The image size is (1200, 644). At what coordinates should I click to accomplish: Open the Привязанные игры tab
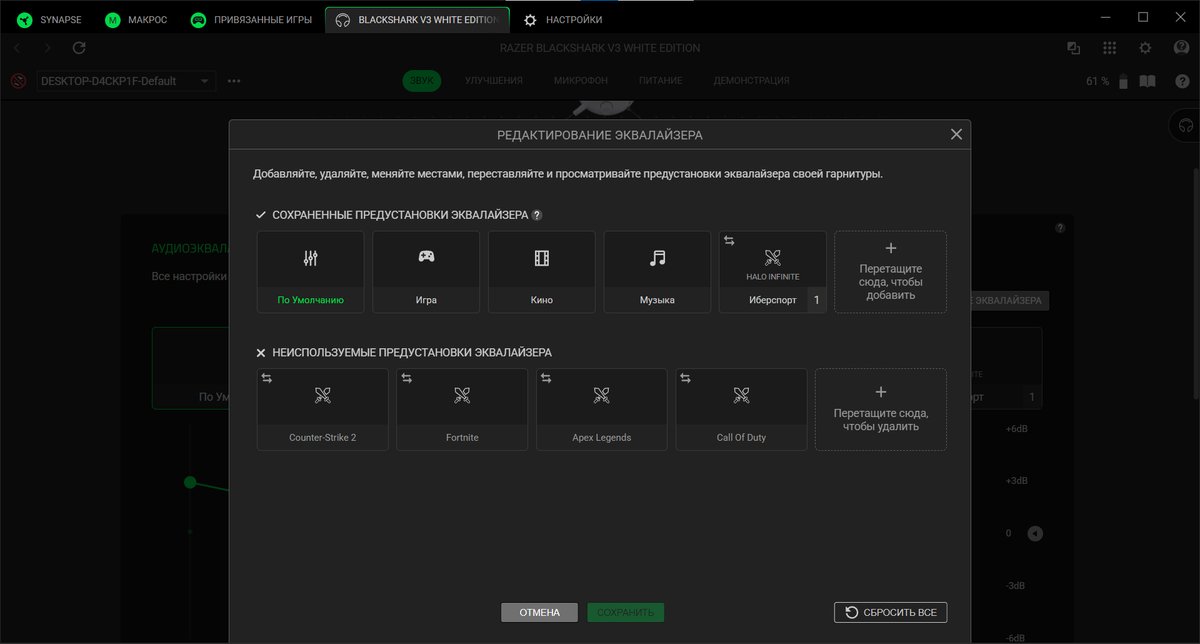coord(253,19)
